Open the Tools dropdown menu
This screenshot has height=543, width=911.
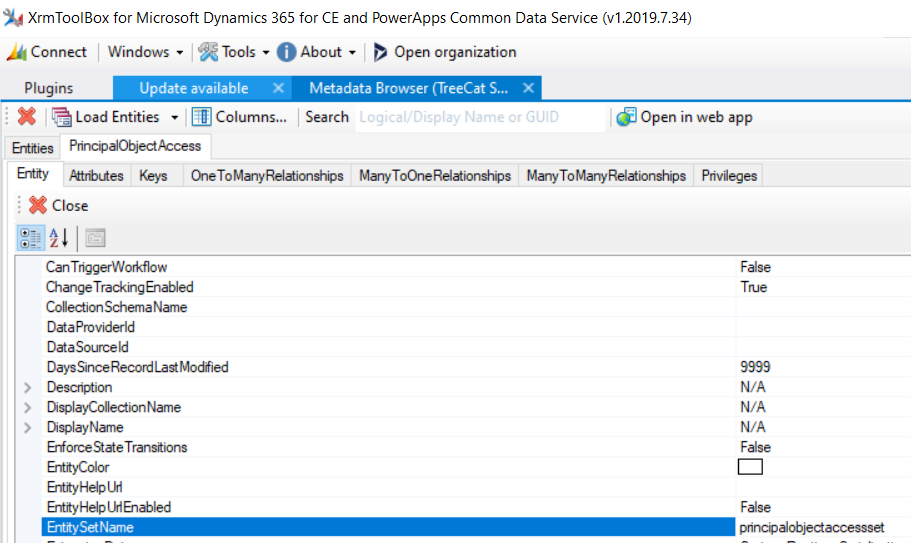(x=234, y=52)
